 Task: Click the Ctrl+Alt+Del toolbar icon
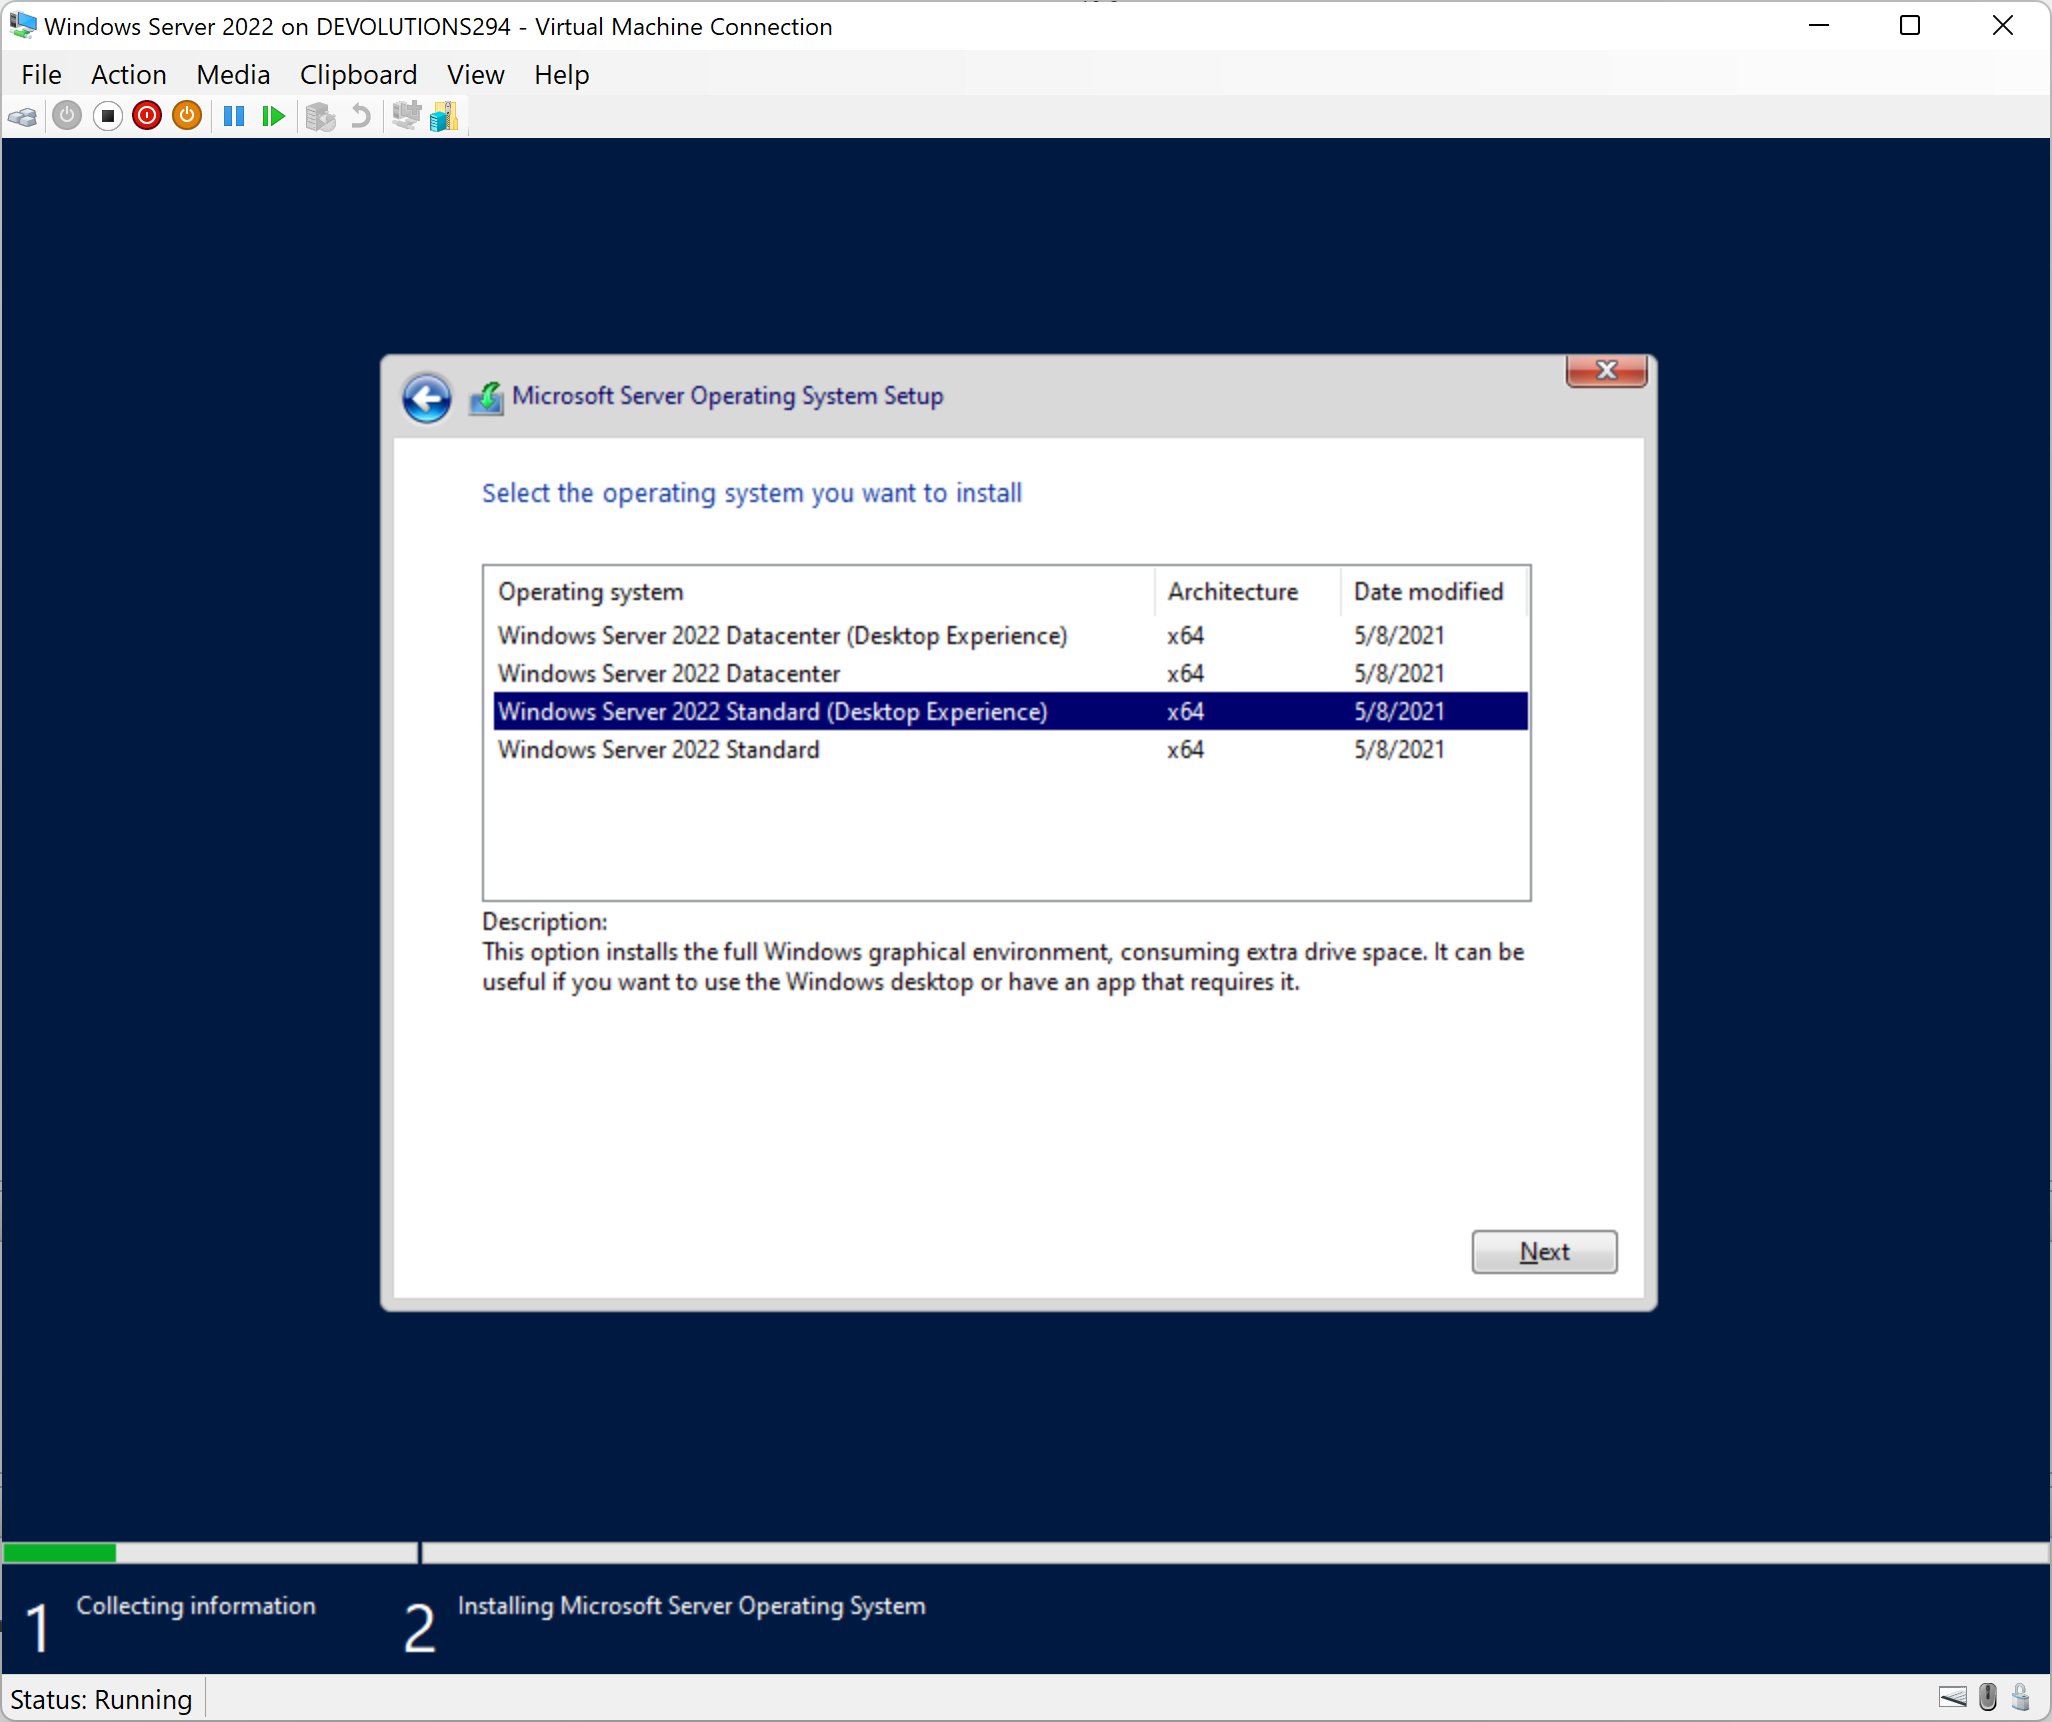(22, 117)
